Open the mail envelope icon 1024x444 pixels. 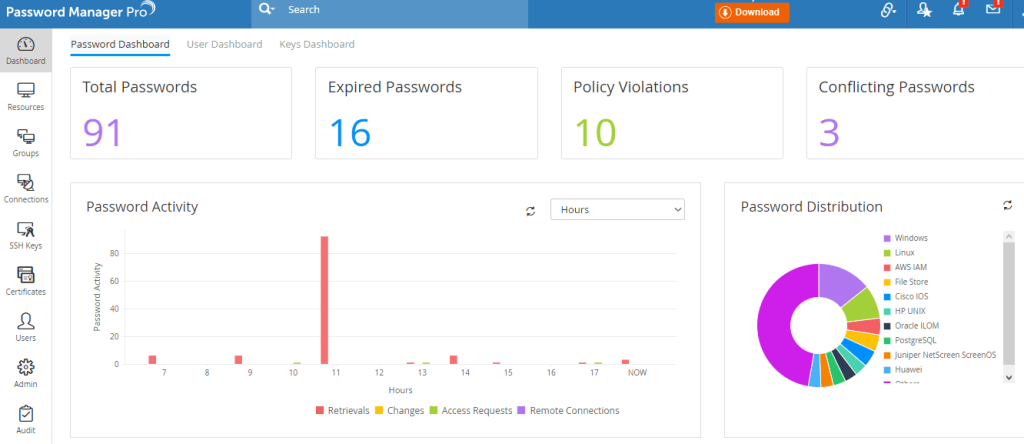[x=993, y=10]
